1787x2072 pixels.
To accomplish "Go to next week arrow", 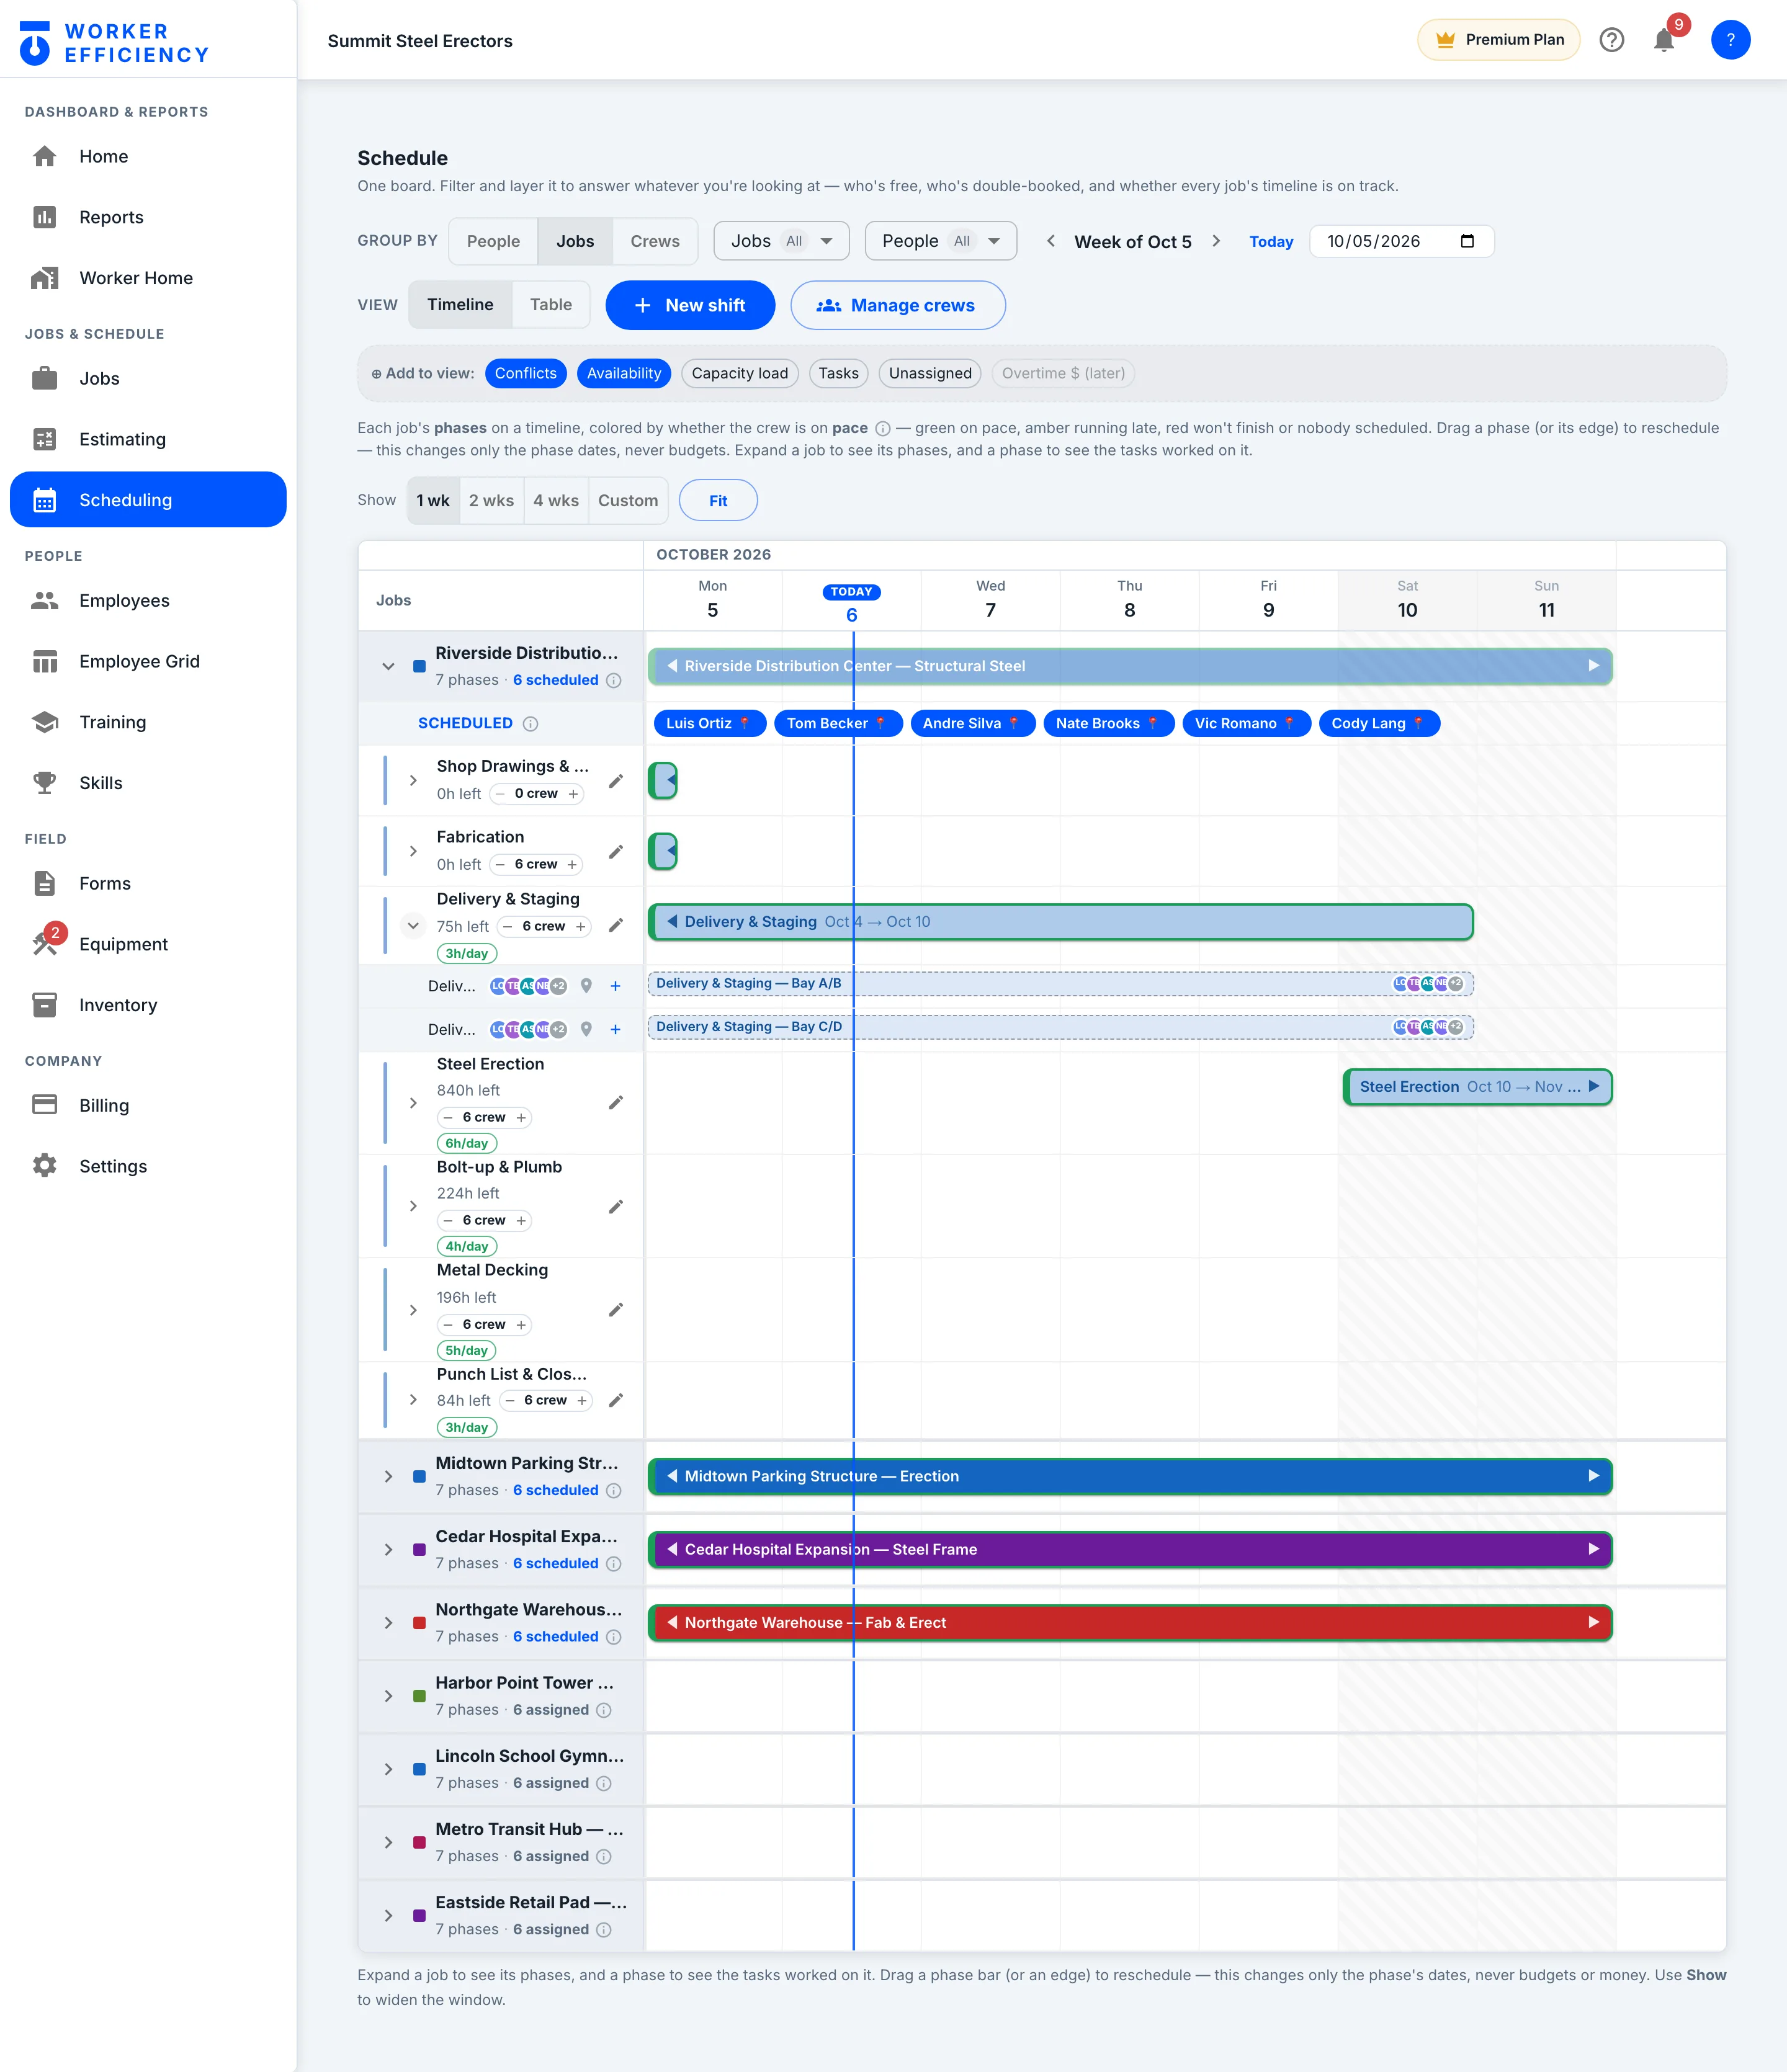I will [x=1216, y=241].
